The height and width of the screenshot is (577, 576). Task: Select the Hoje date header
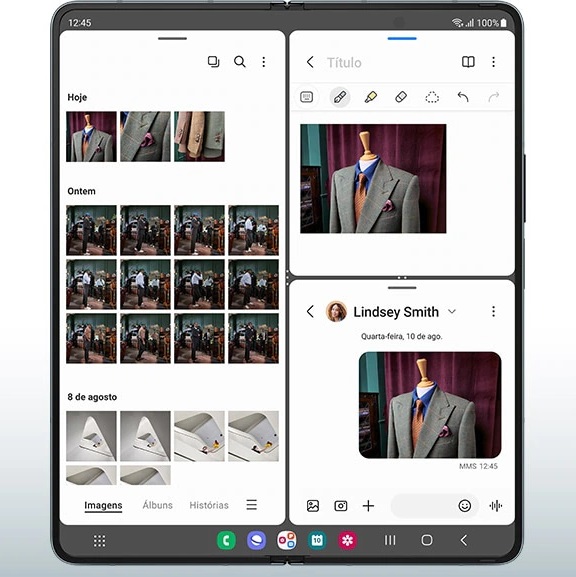click(77, 97)
